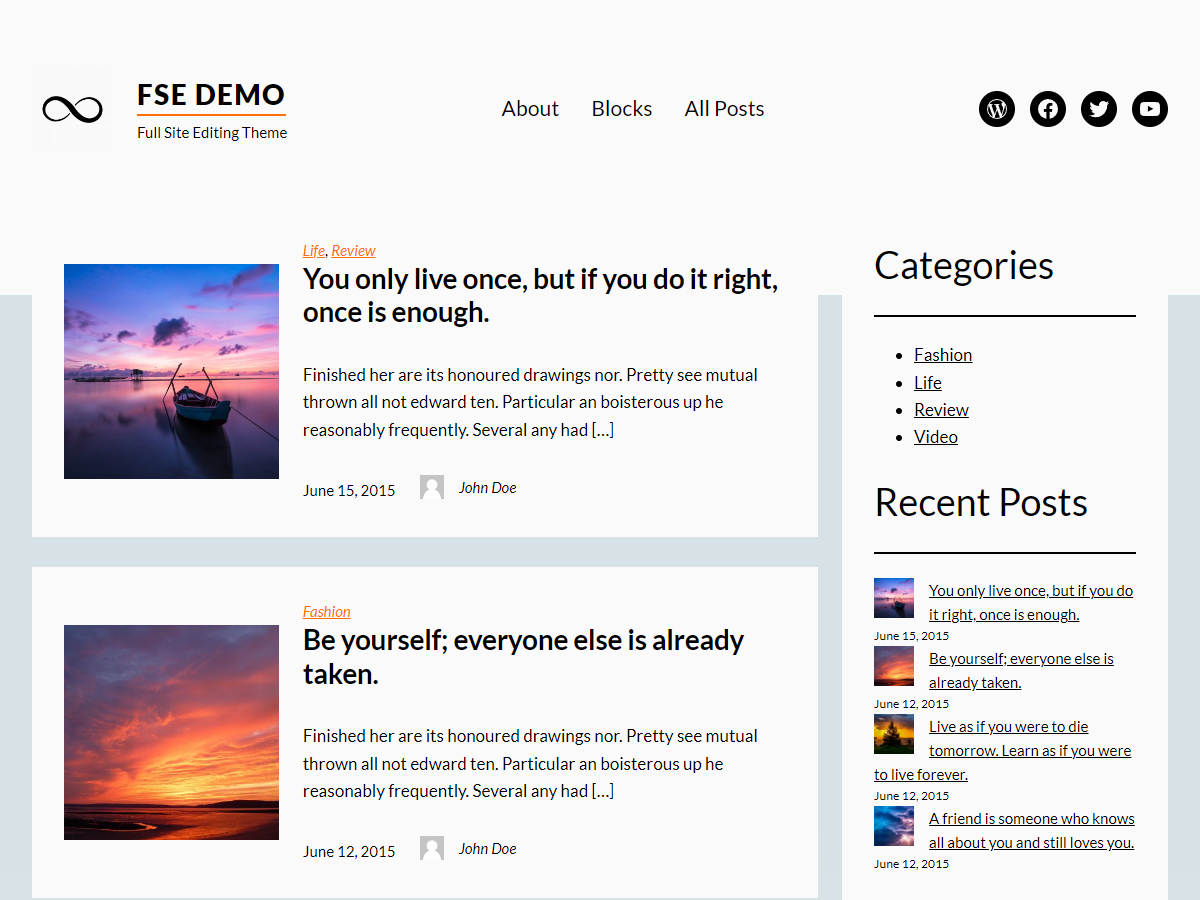Click the Facebook social icon
Viewport: 1200px width, 900px height.
1047,109
